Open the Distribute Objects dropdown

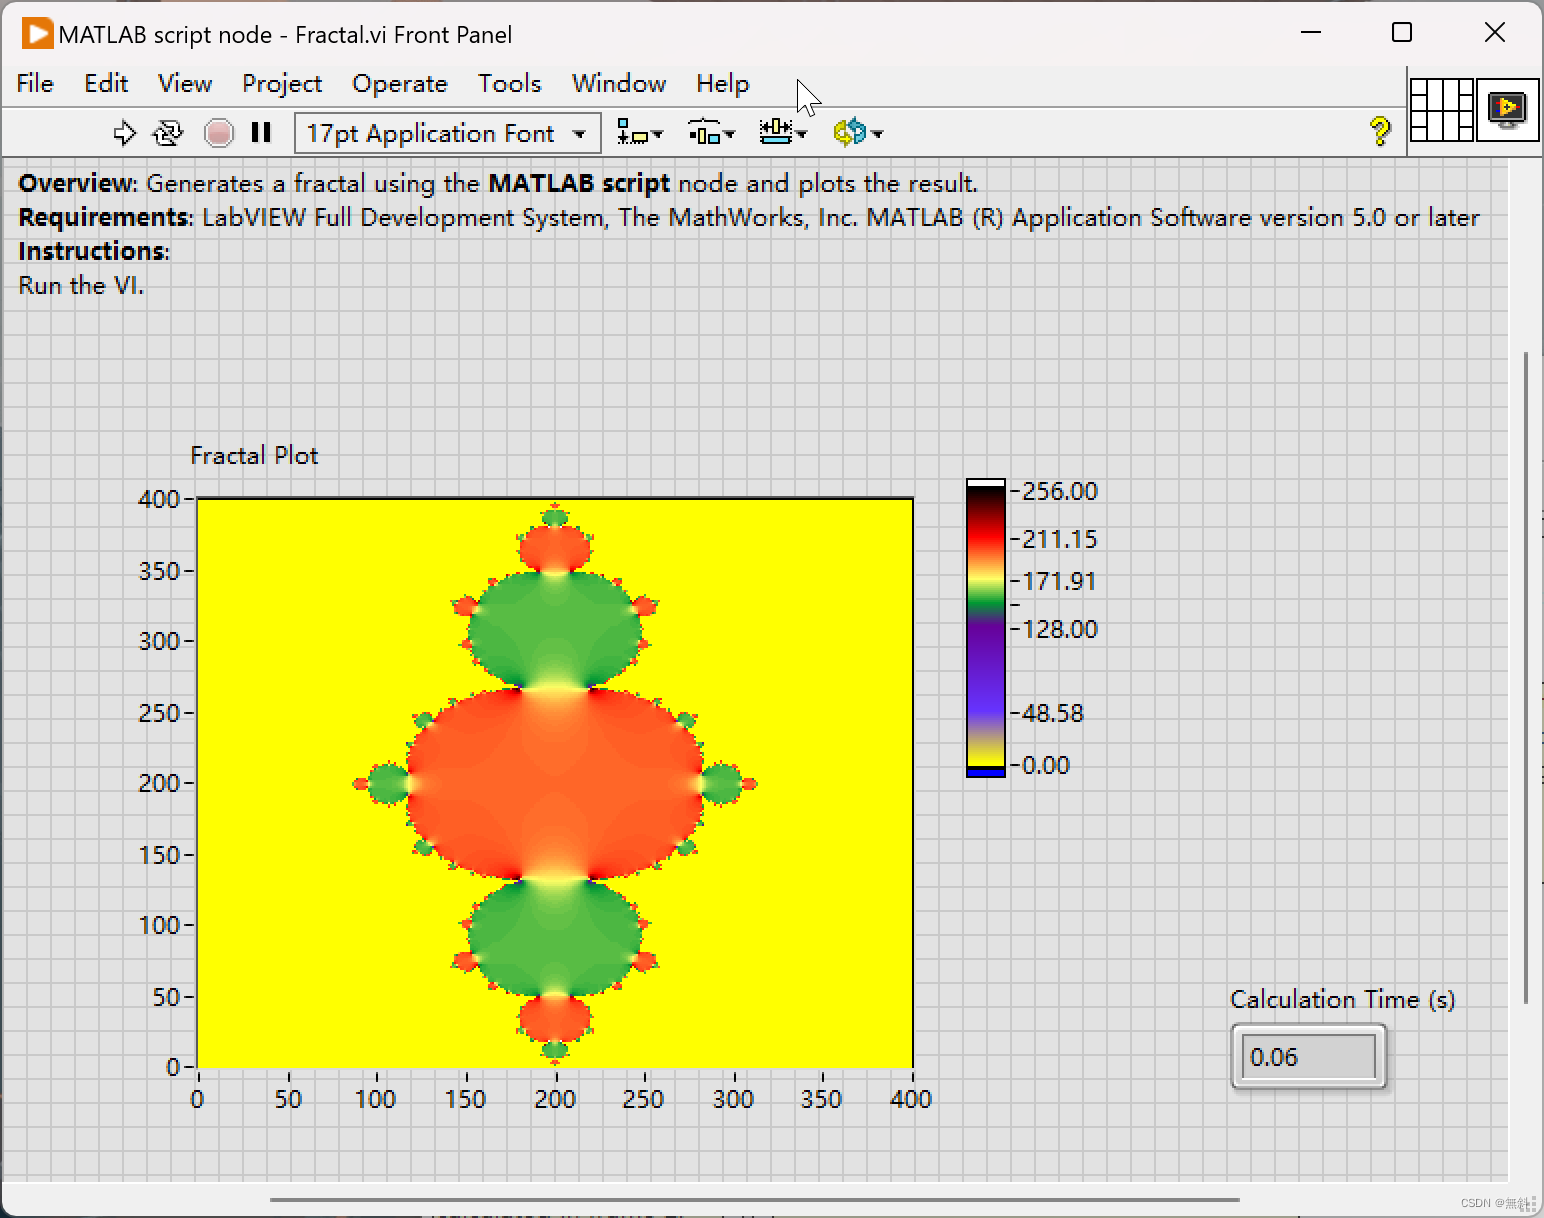click(x=711, y=133)
